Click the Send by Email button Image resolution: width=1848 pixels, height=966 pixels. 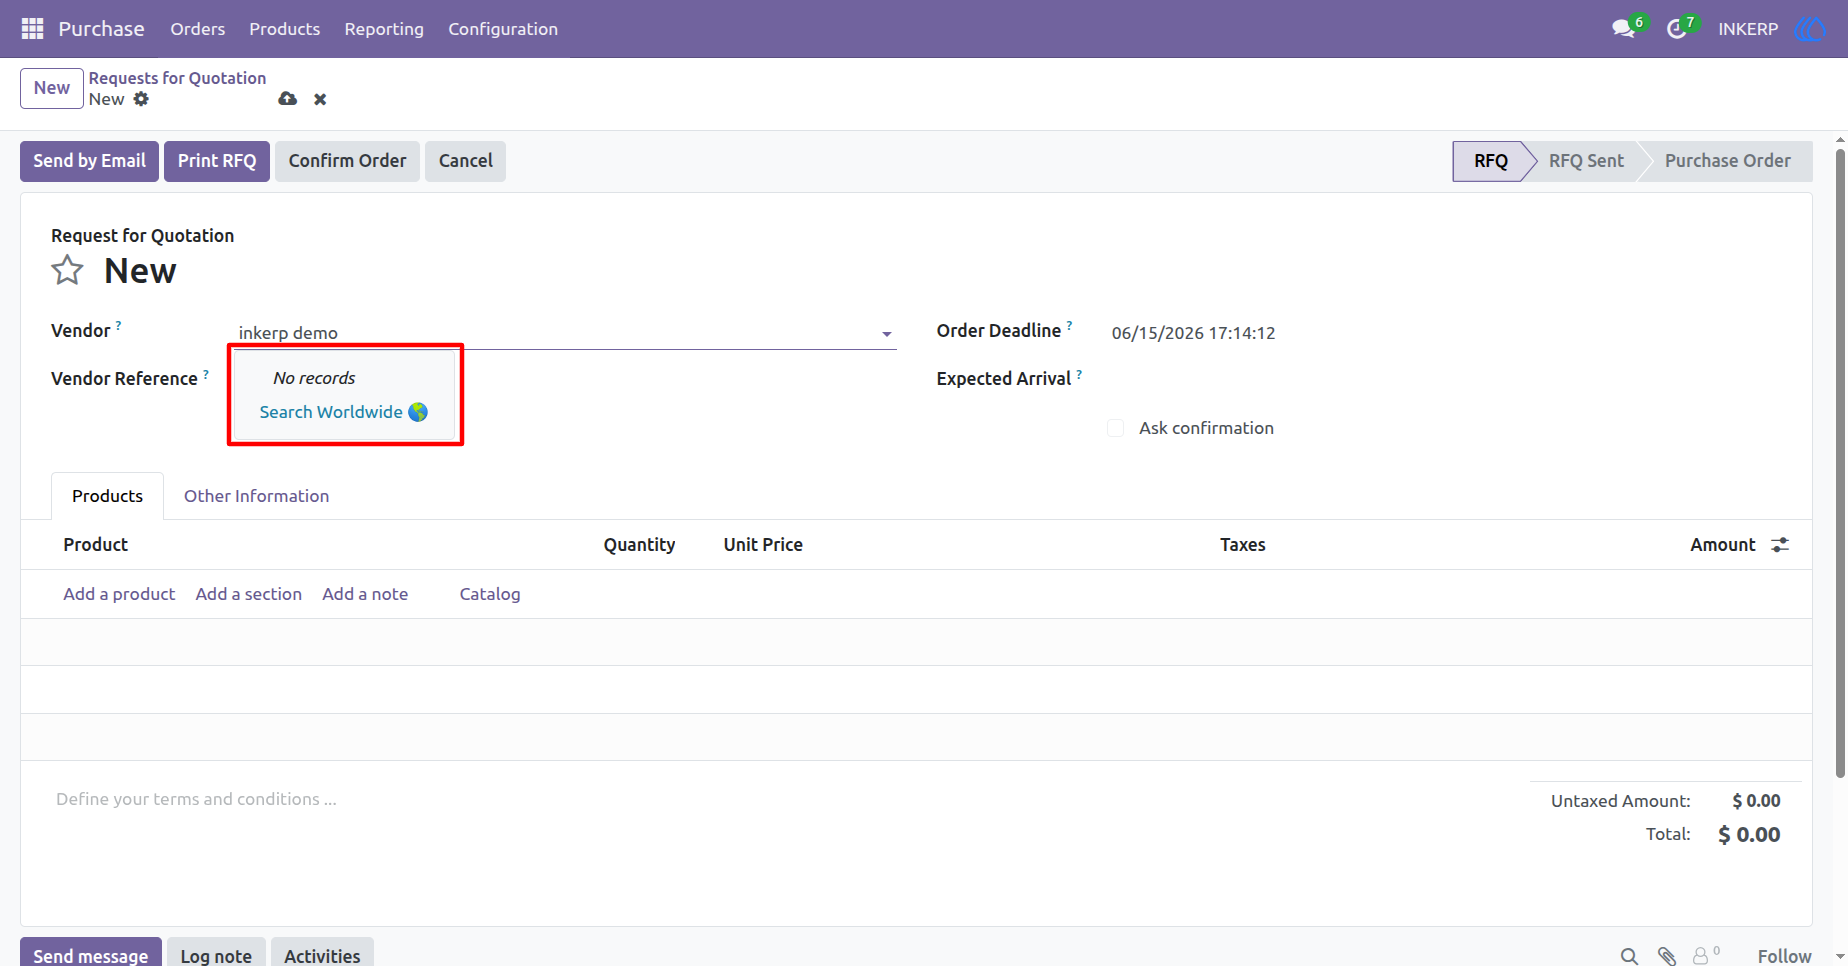89,161
